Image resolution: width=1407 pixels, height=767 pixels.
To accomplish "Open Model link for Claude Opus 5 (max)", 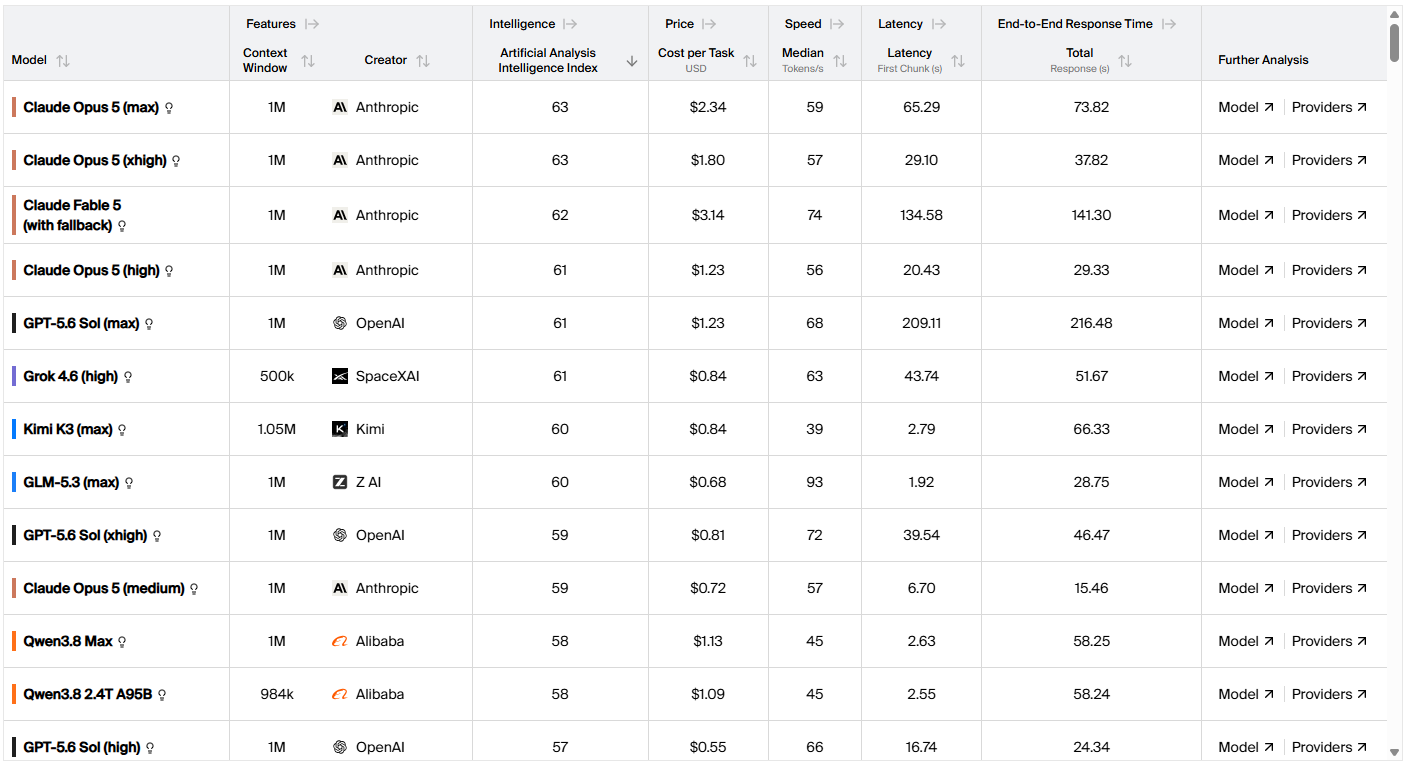I will pyautogui.click(x=1246, y=107).
